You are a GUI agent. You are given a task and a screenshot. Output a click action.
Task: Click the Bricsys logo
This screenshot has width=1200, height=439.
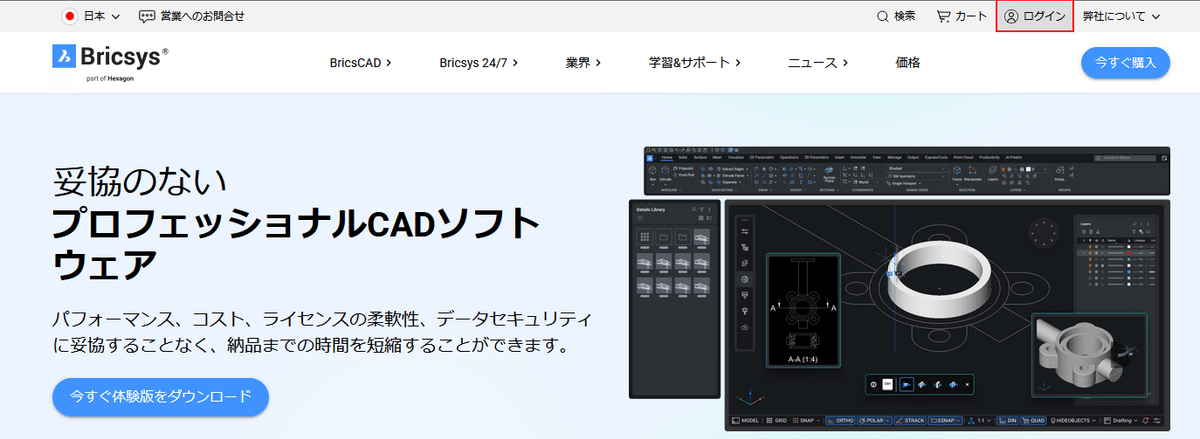(x=110, y=61)
